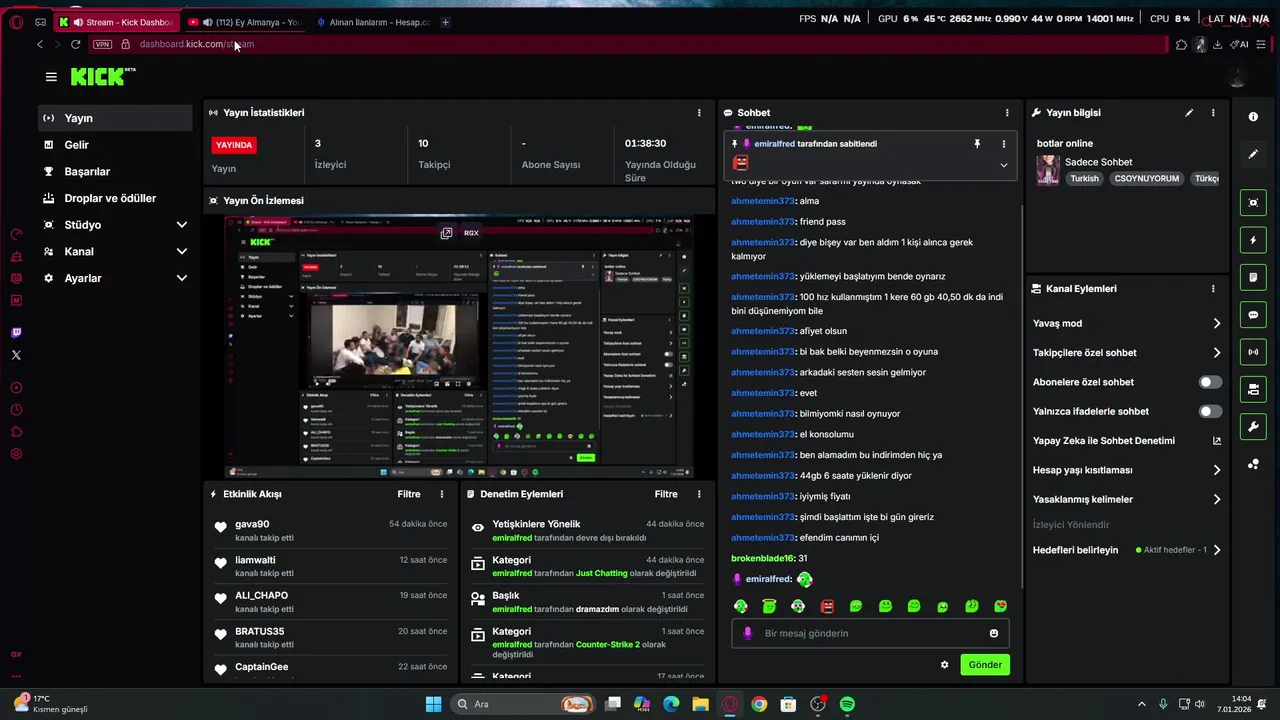This screenshot has width=1280, height=720.
Task: Click the Turkish language tag
Action: 1084,179
